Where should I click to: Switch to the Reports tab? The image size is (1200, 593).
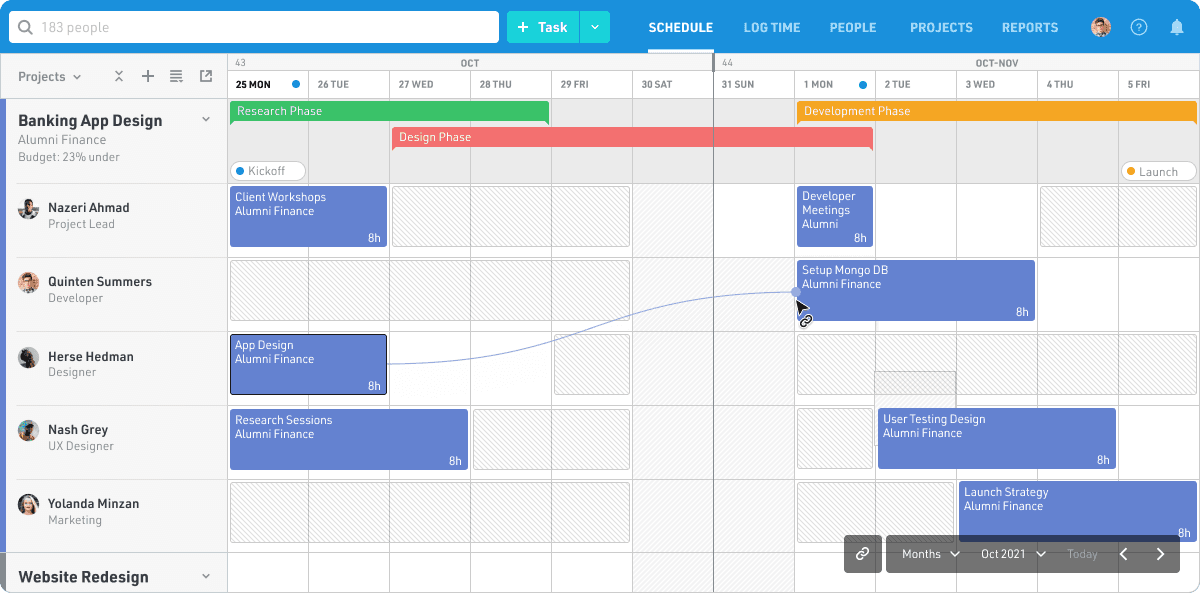[x=1030, y=28]
